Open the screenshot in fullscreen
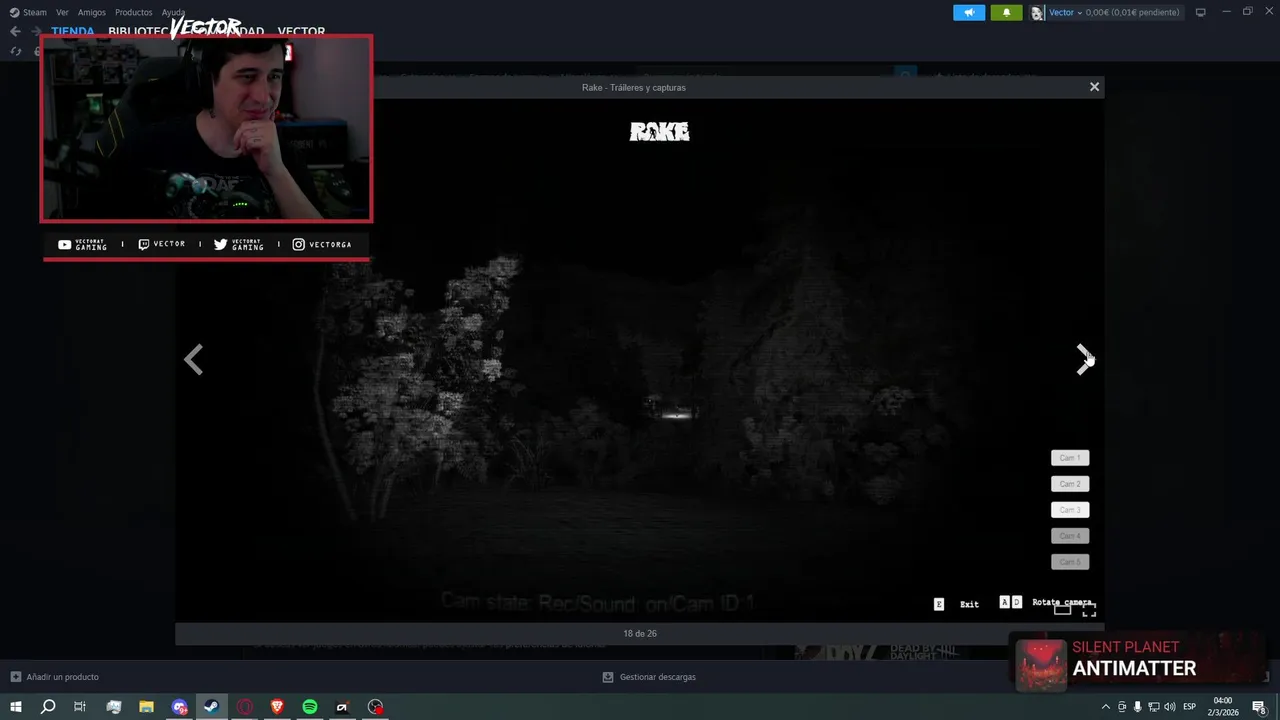The height and width of the screenshot is (720, 1280). pyautogui.click(x=1089, y=609)
